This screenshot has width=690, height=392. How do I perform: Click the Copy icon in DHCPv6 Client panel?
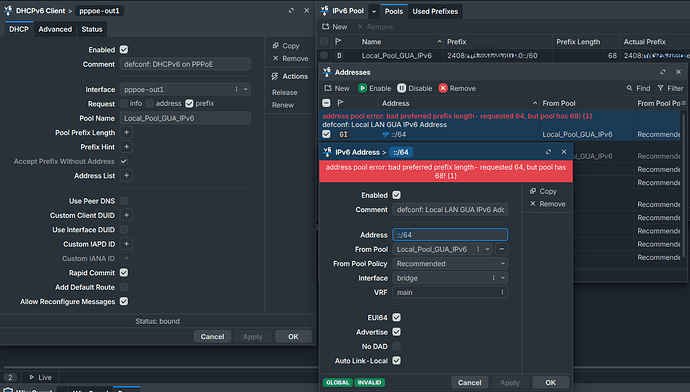[276, 45]
